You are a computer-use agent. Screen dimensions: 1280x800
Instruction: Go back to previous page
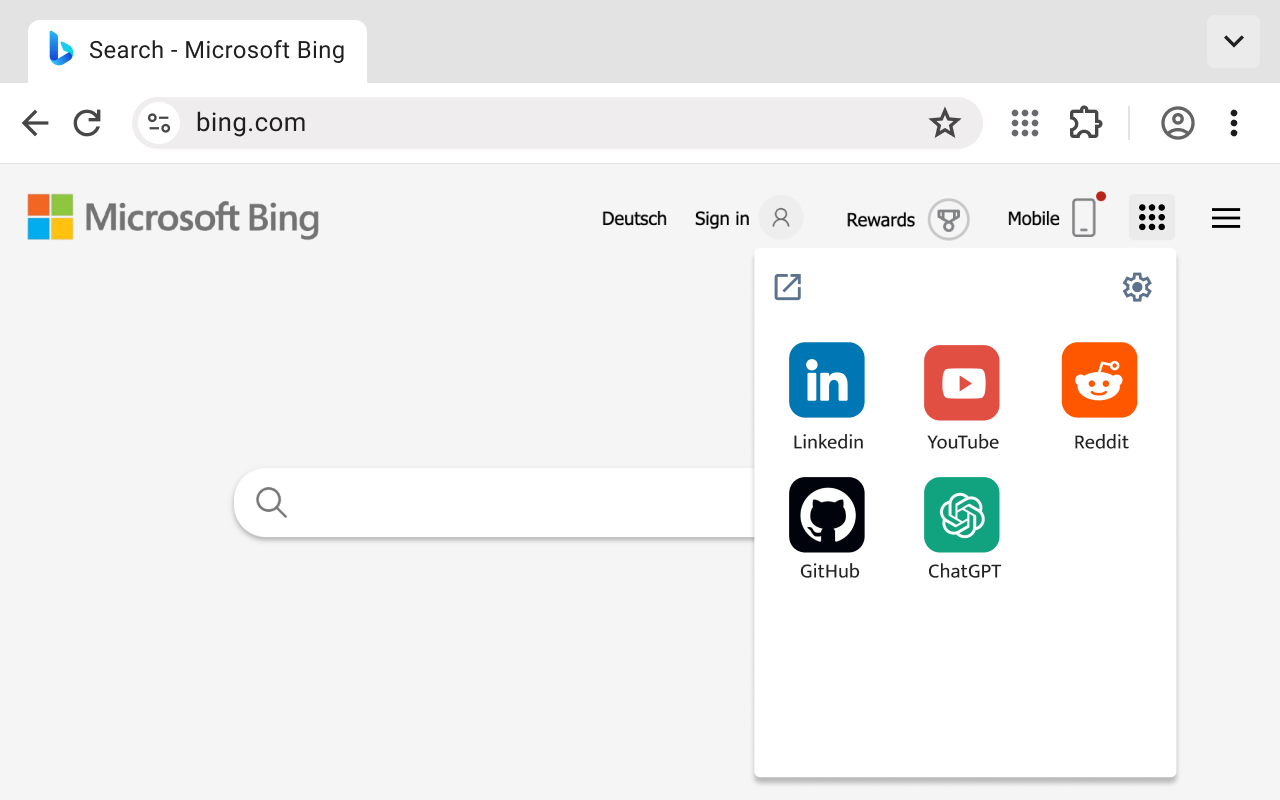tap(35, 123)
